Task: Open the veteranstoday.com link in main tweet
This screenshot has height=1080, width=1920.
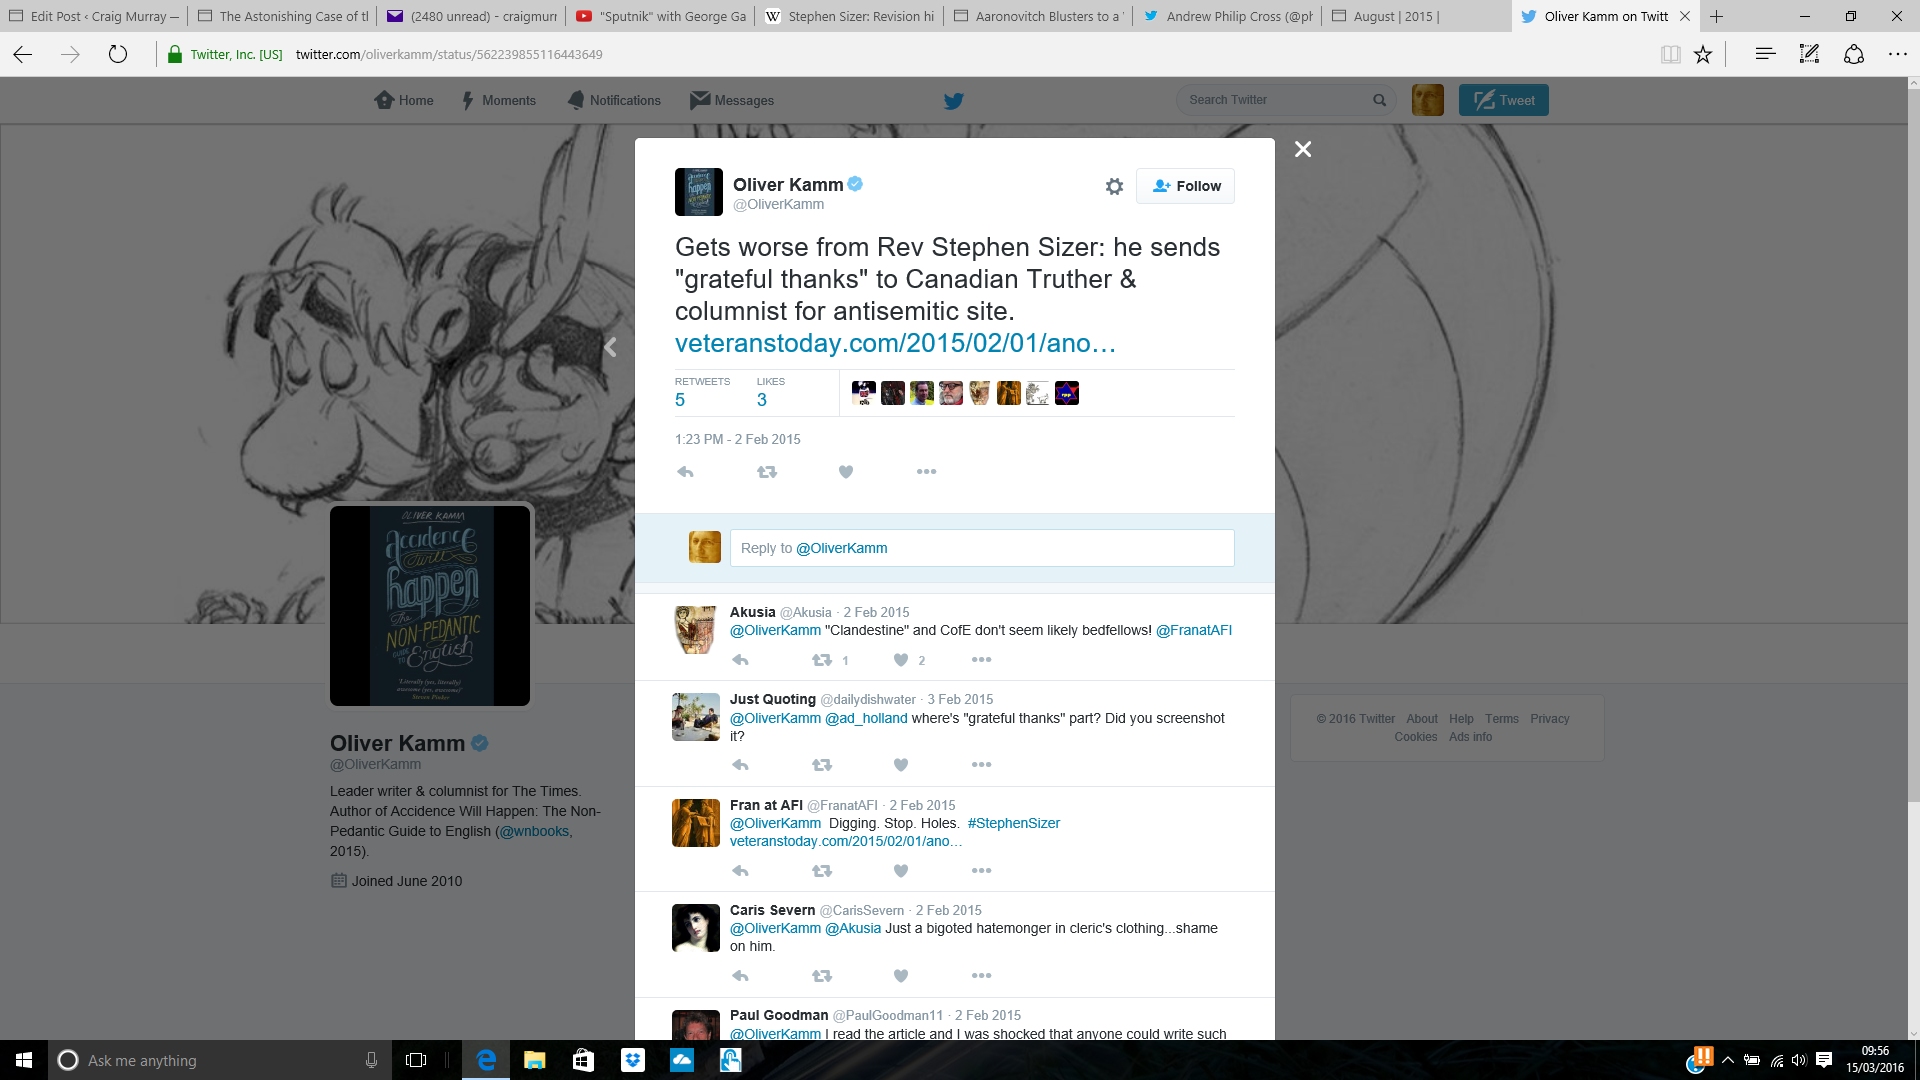Action: (895, 343)
